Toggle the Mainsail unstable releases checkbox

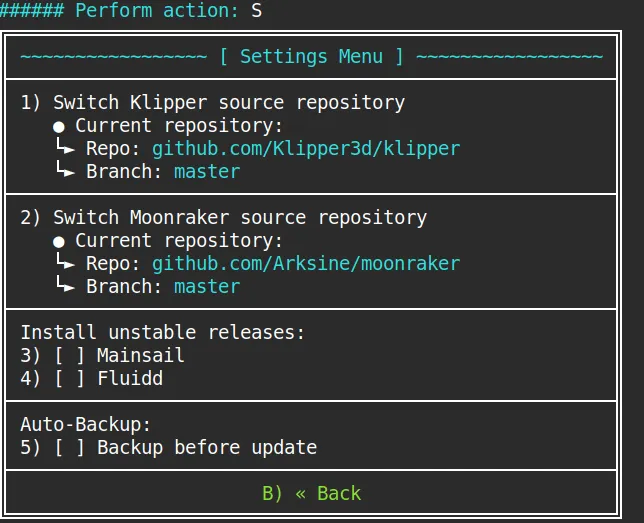pos(69,355)
